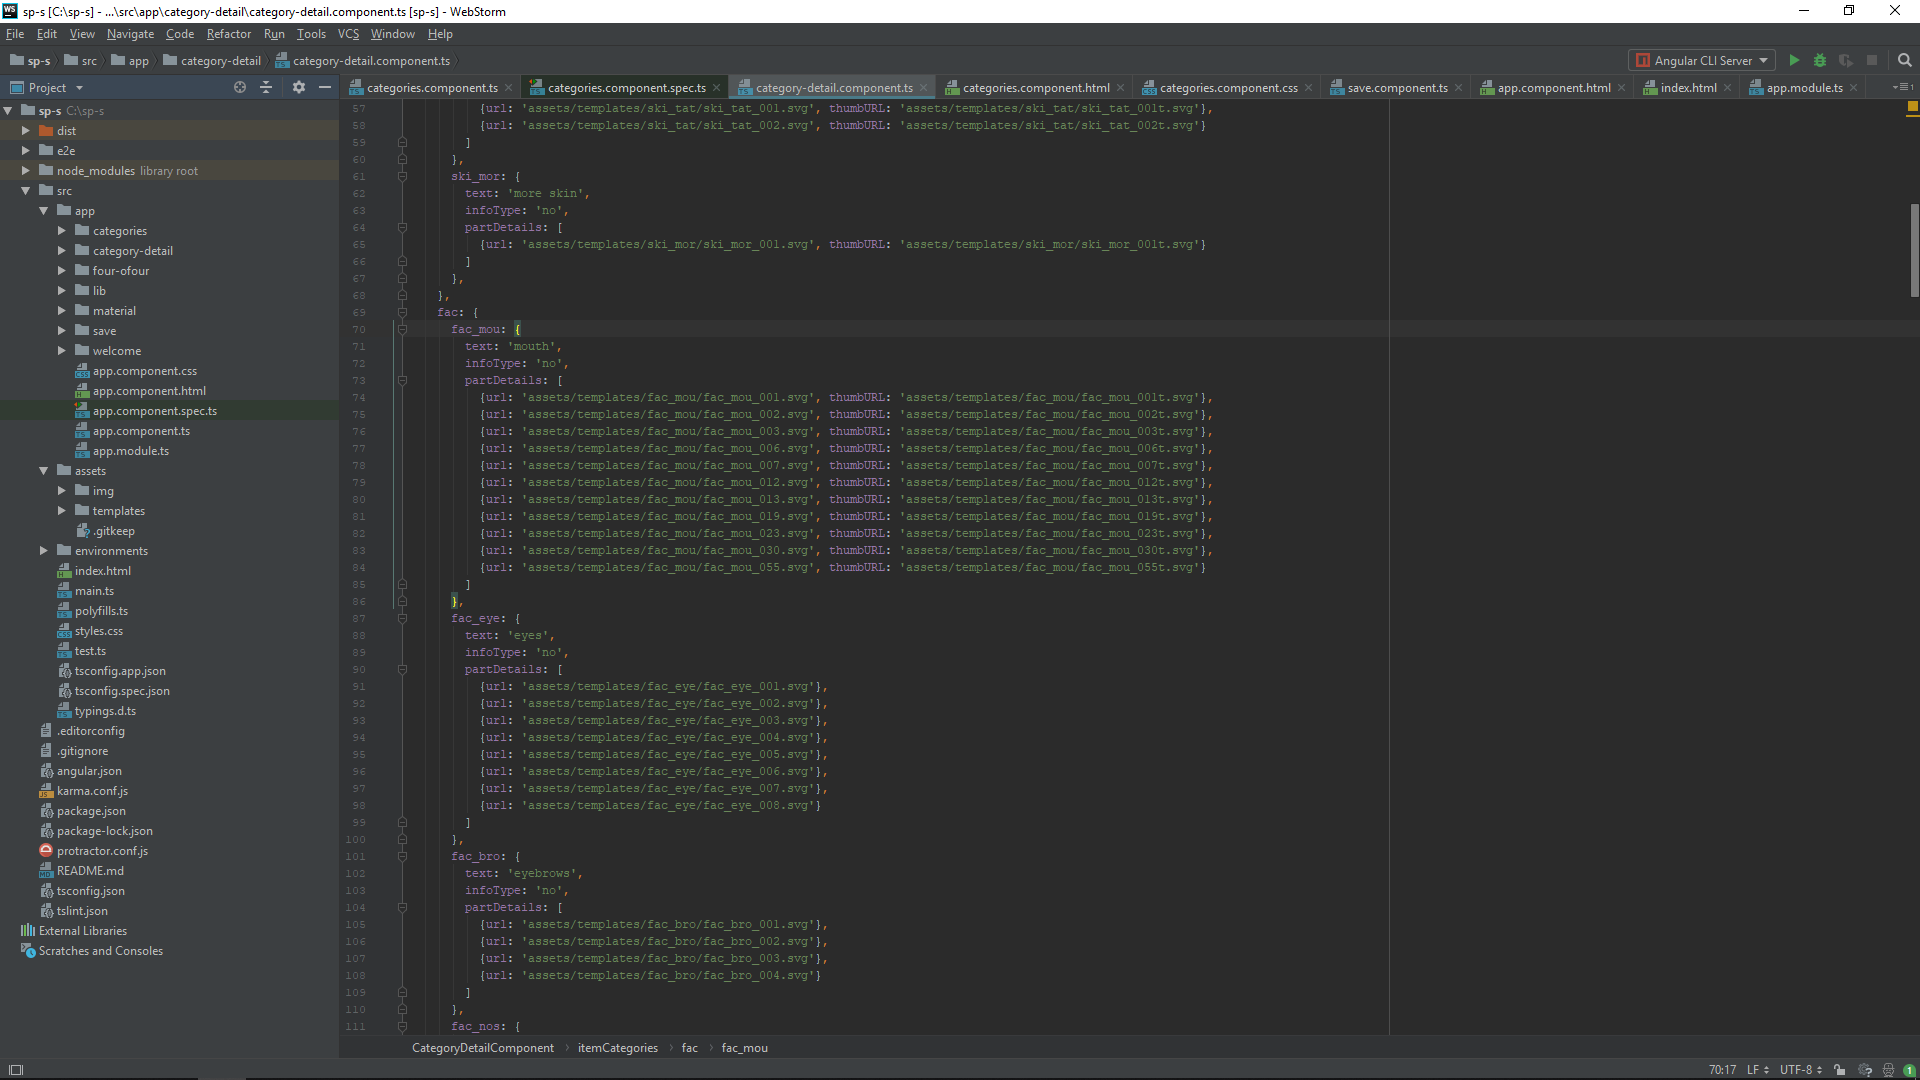Image resolution: width=1920 pixels, height=1080 pixels.
Task: Open the Refactor menu
Action: [x=228, y=34]
